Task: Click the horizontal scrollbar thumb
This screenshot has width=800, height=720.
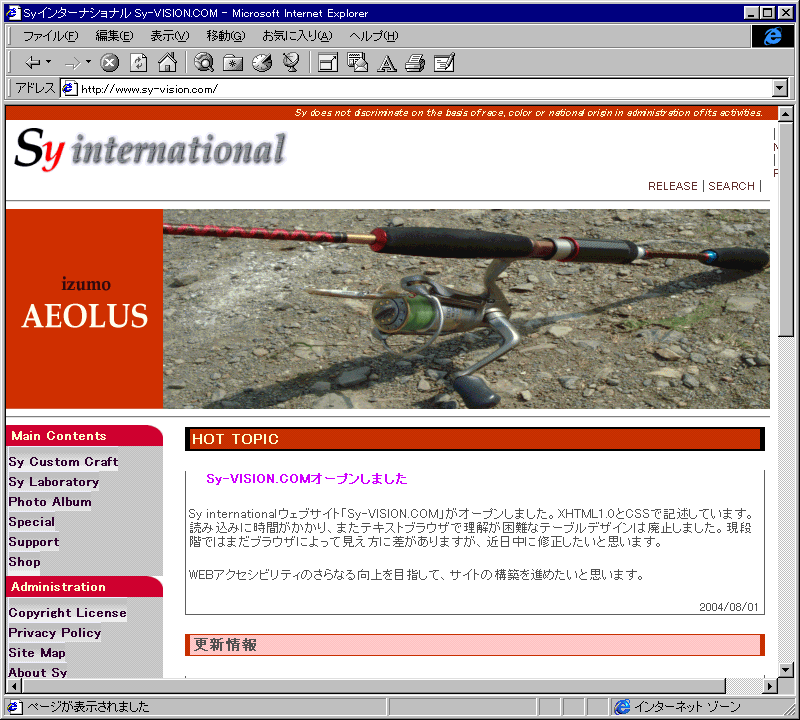Action: click(x=373, y=686)
